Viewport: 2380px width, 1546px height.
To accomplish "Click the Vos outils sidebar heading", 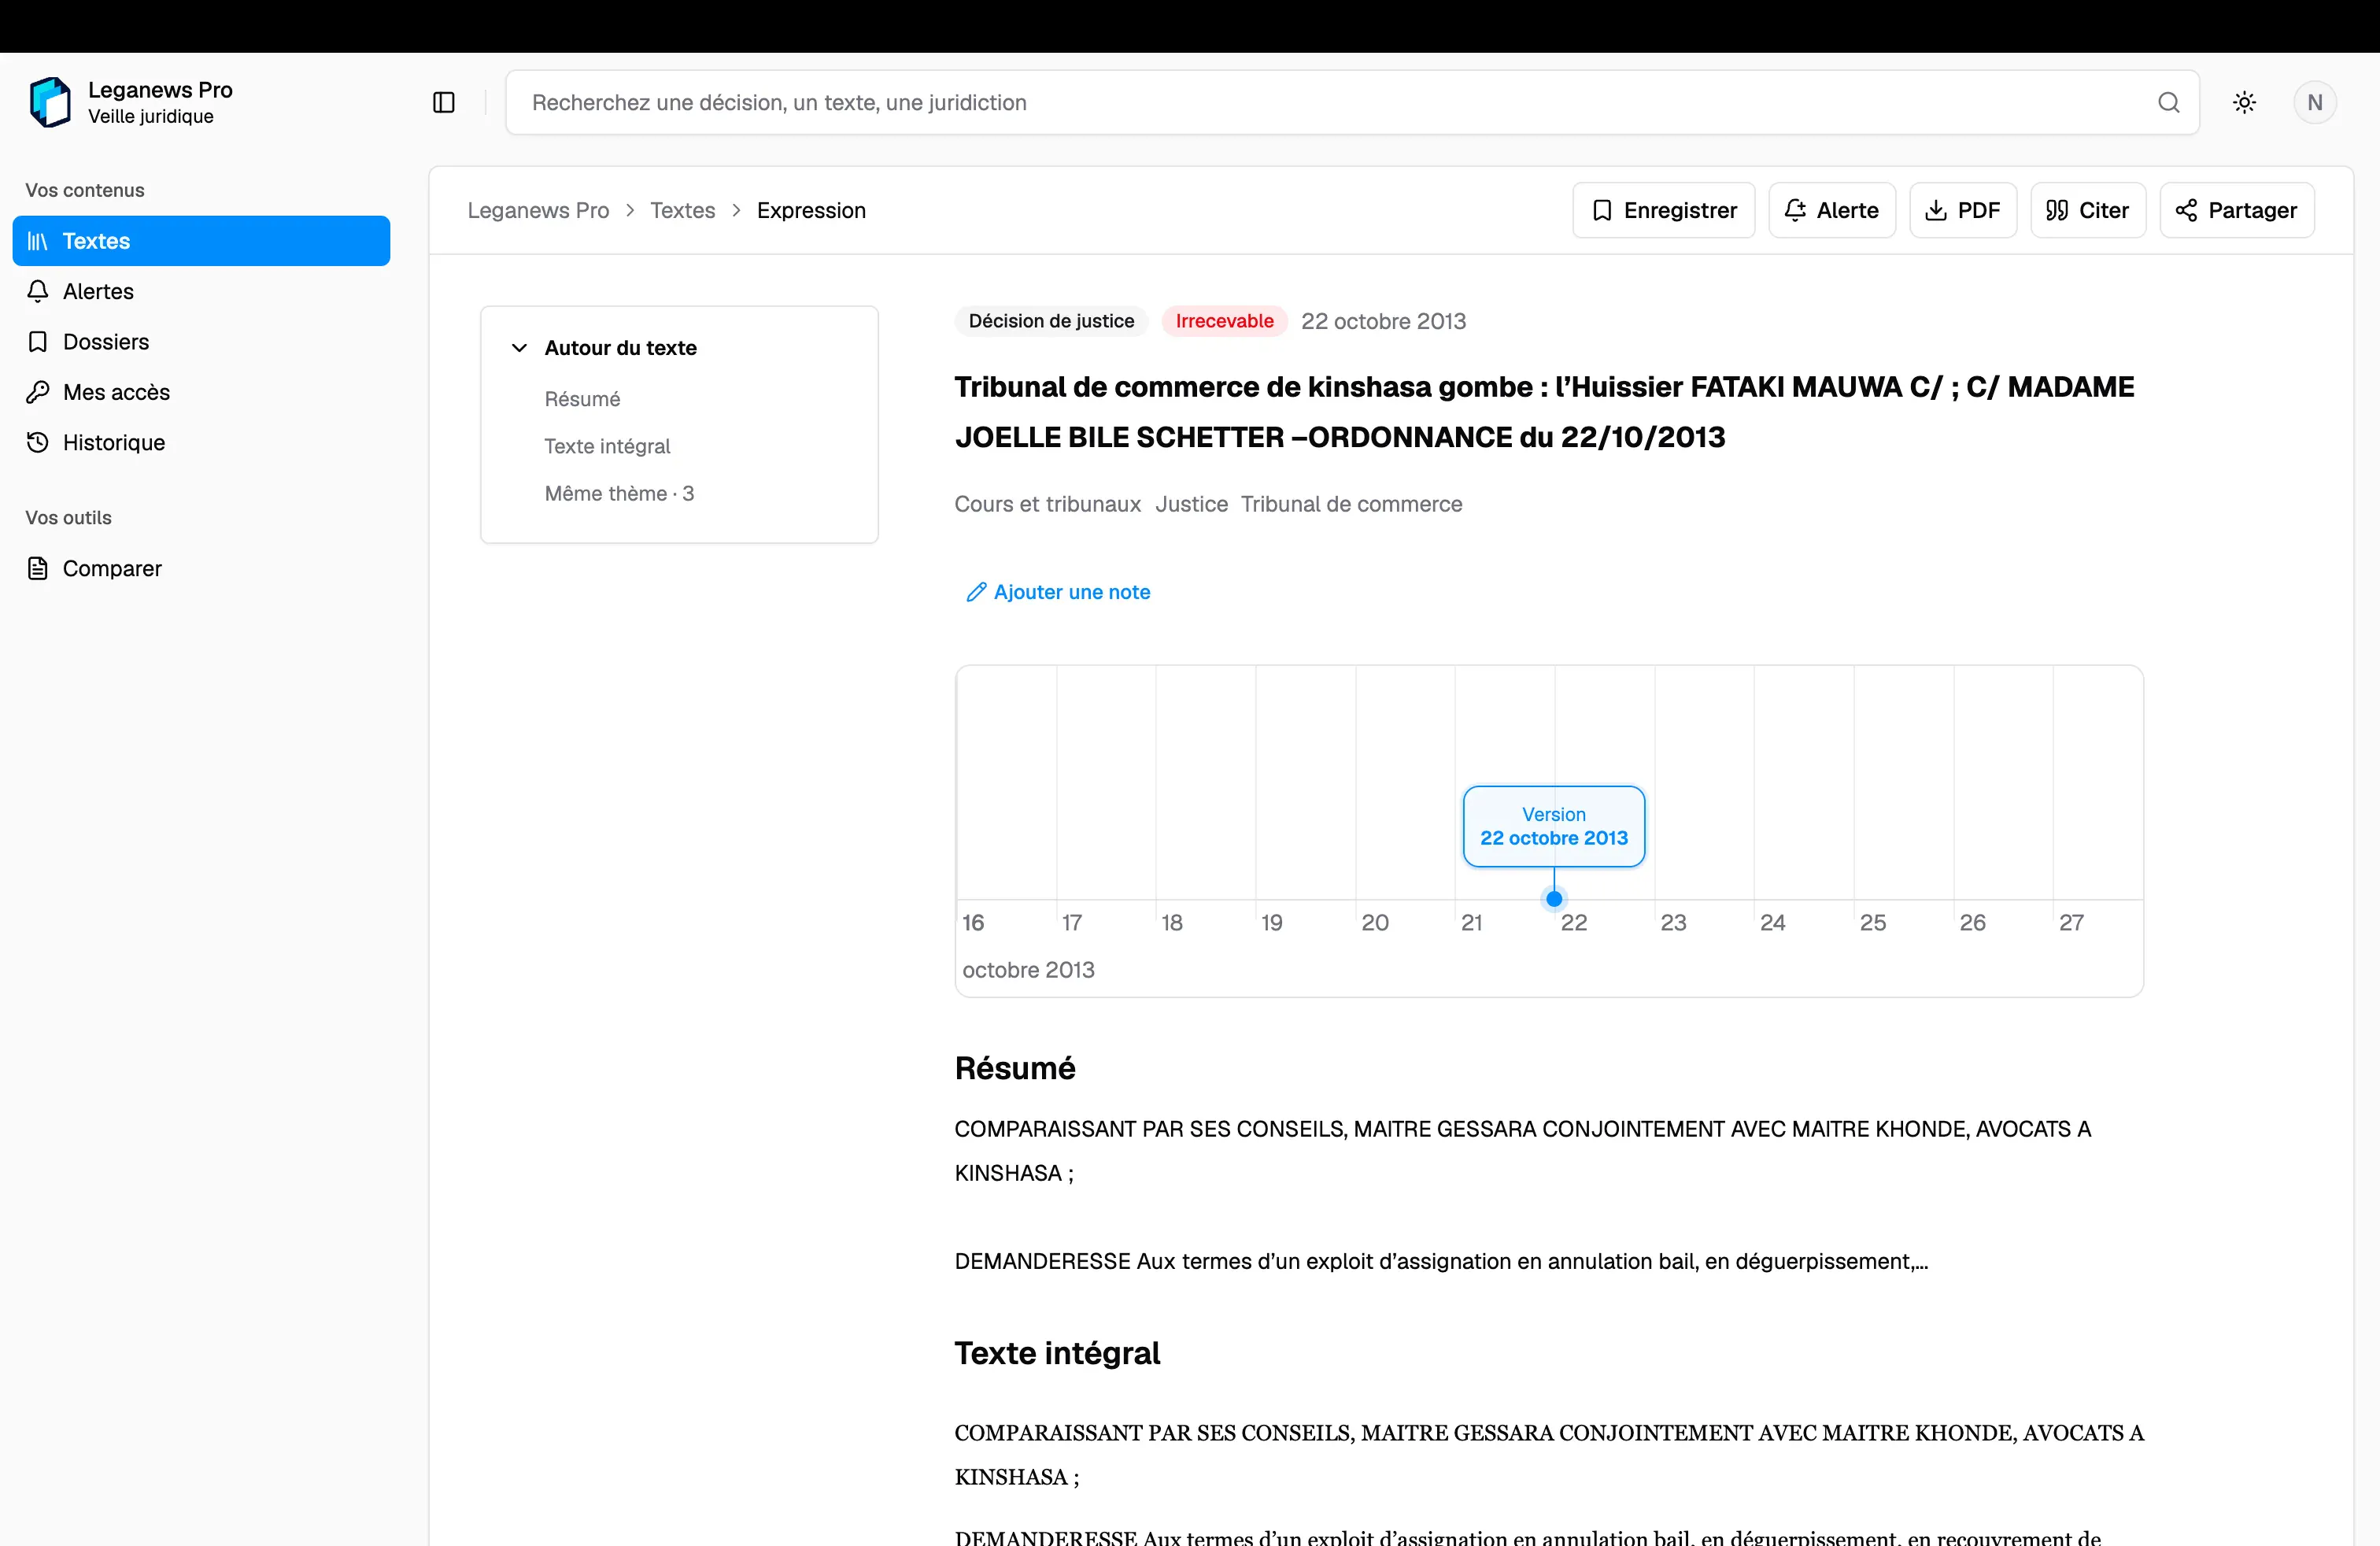I will 68,517.
